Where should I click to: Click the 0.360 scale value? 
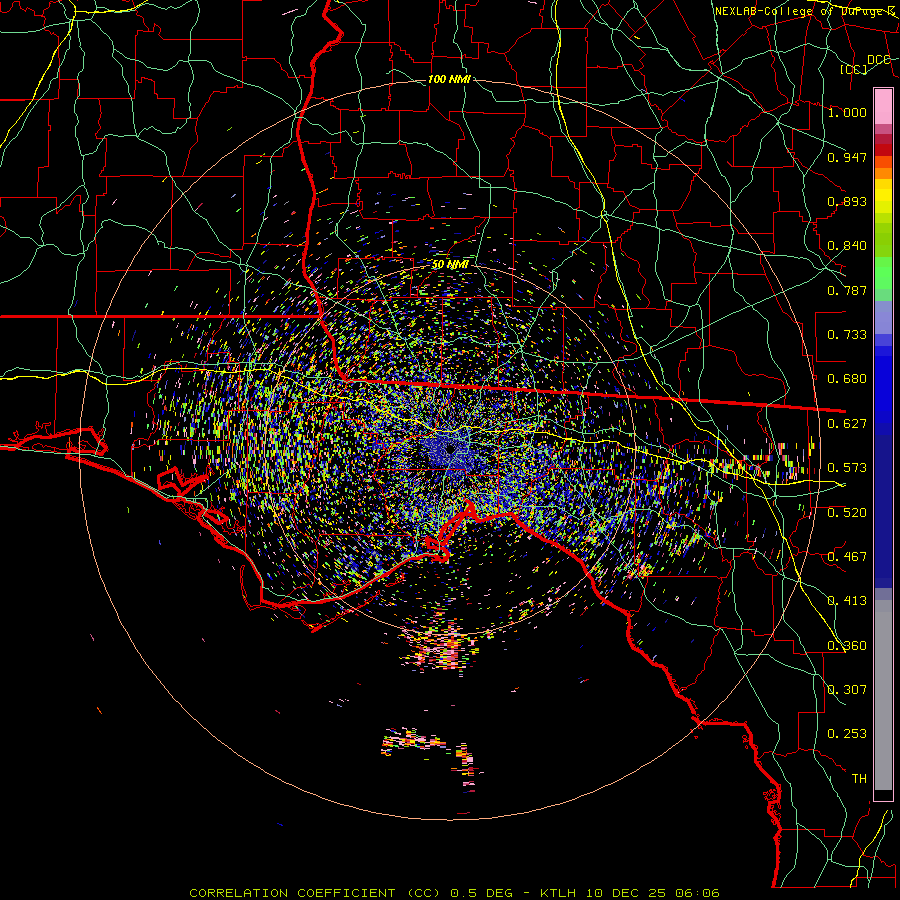click(847, 645)
